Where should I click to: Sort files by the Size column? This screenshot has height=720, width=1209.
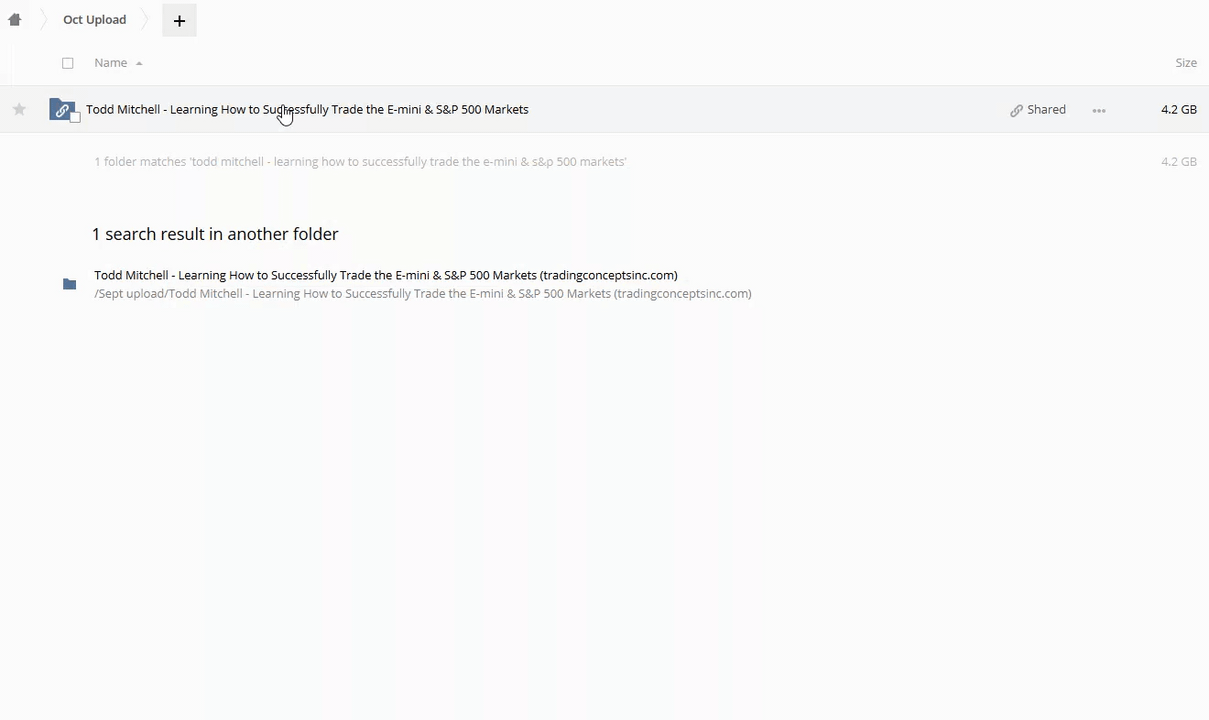click(x=1185, y=63)
